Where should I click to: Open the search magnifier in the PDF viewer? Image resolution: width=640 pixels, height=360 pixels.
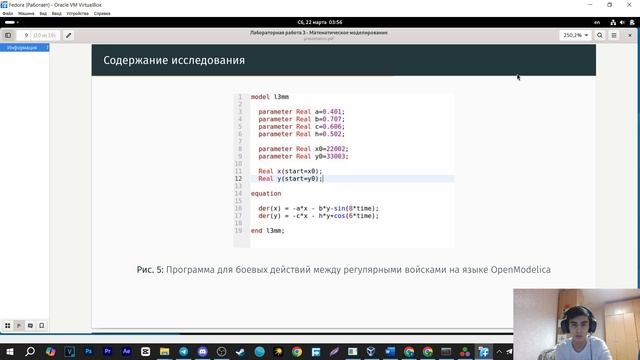[600, 36]
